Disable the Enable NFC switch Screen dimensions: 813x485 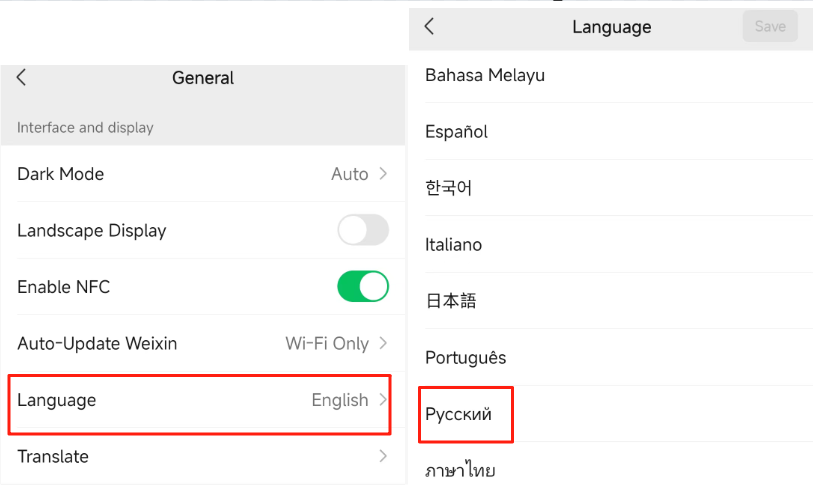tap(362, 287)
